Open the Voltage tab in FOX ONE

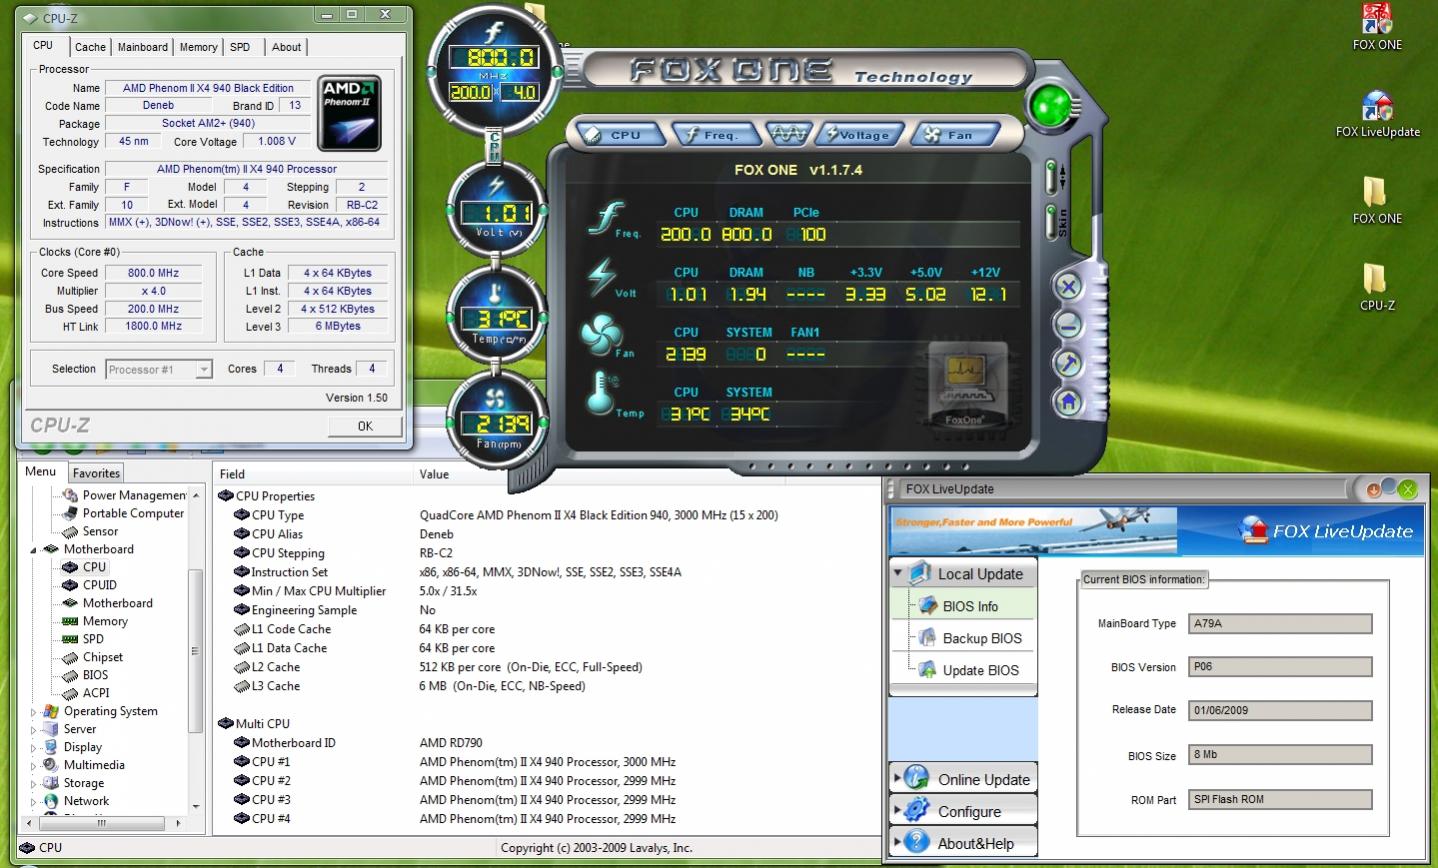coord(858,134)
